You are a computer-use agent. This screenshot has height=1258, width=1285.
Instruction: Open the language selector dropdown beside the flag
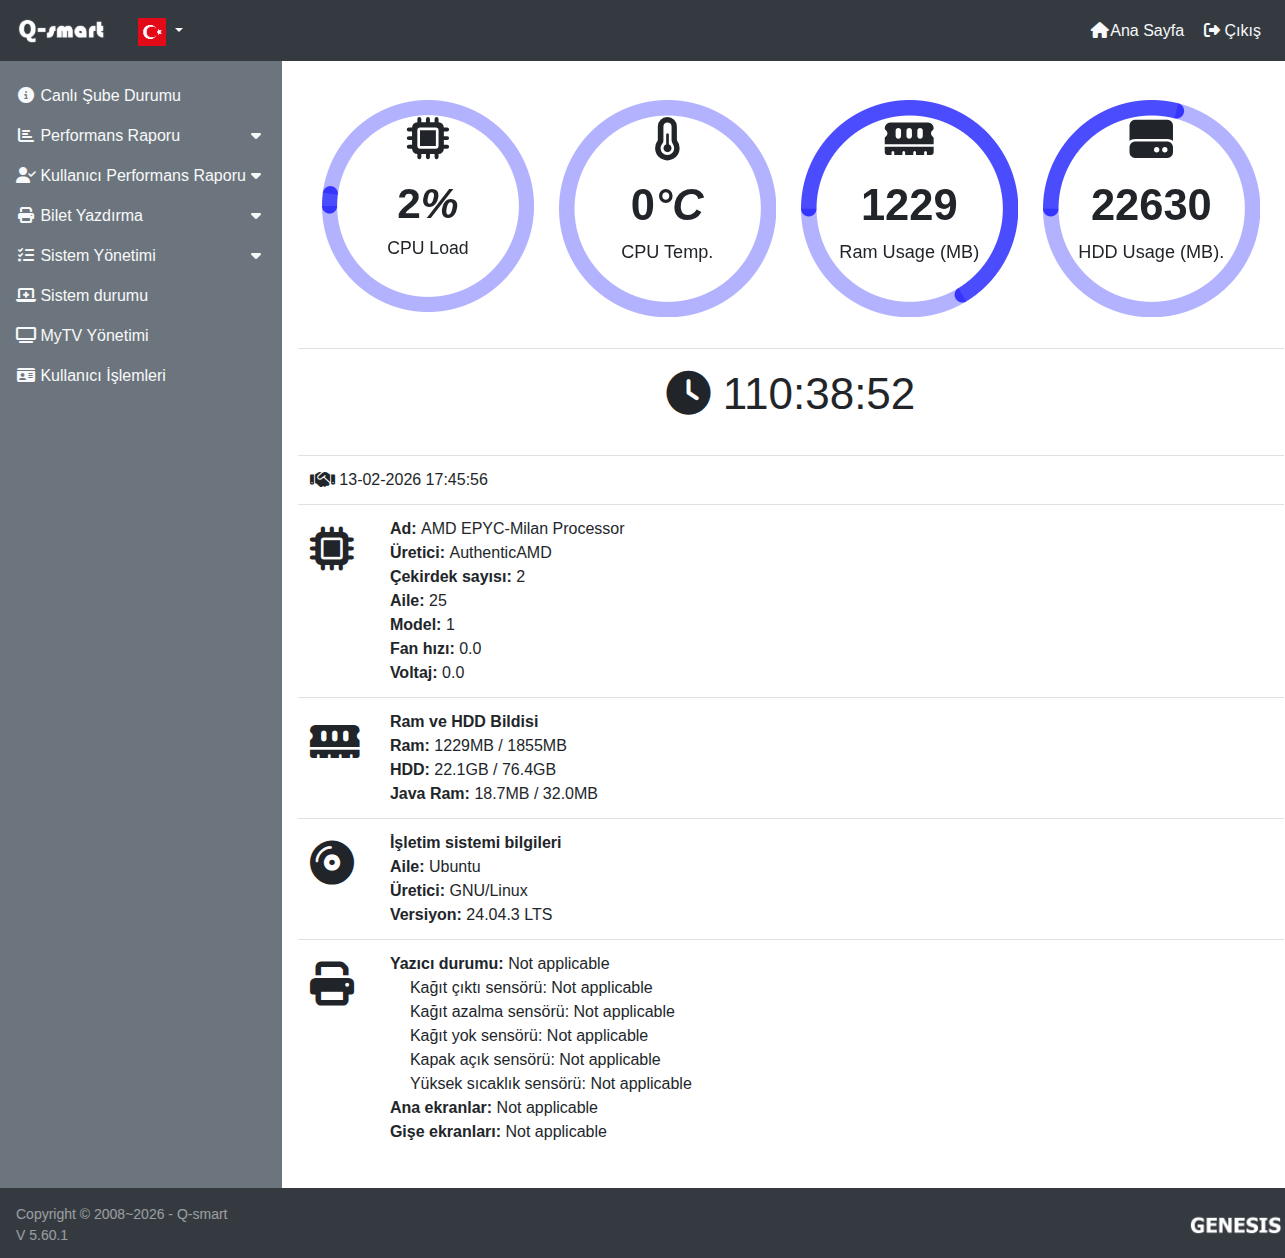[176, 31]
